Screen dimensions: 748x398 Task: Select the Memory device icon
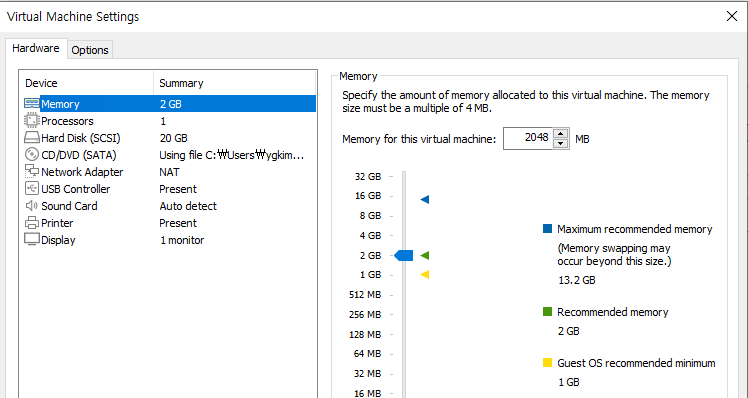coord(32,104)
